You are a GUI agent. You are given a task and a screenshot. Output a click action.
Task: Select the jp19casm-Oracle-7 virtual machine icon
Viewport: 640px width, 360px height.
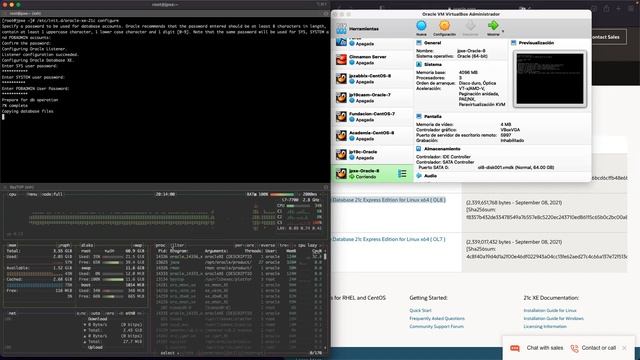(341, 98)
